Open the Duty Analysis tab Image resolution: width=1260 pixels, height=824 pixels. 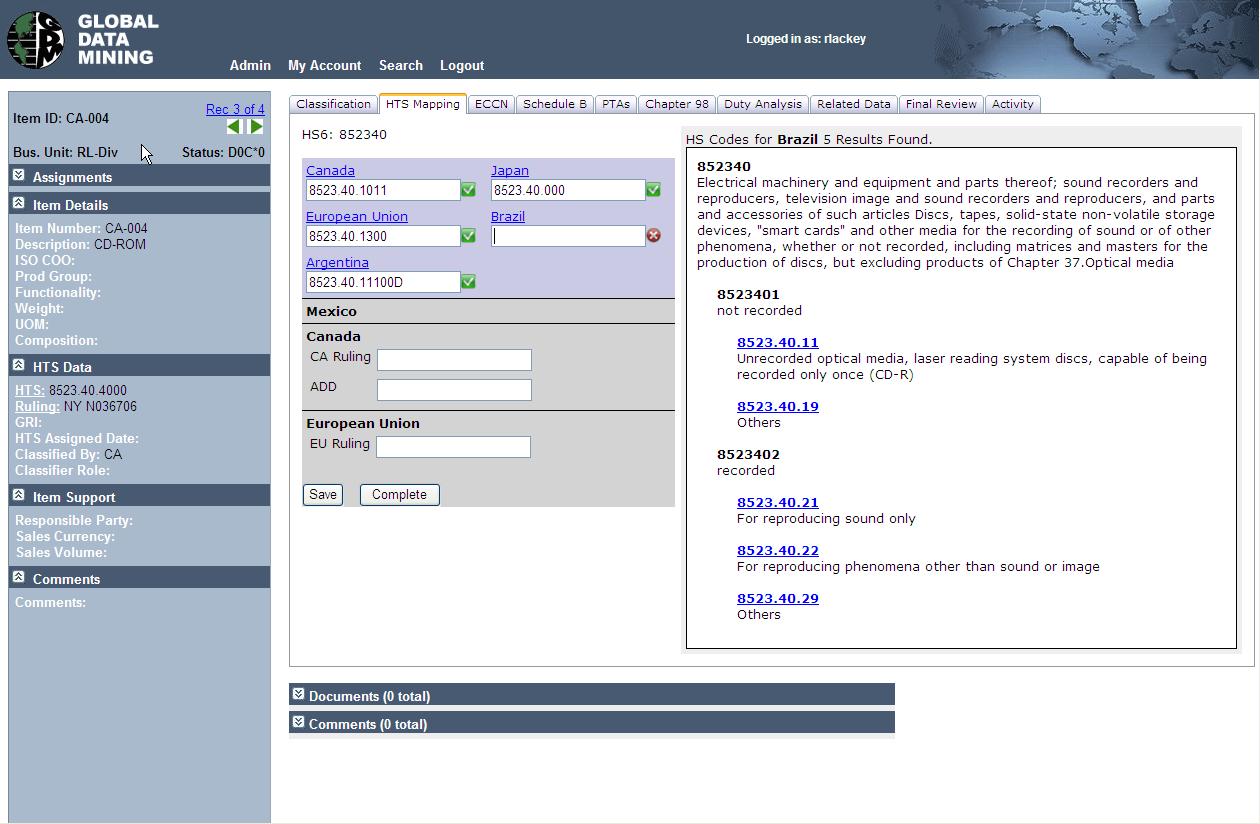pos(762,104)
